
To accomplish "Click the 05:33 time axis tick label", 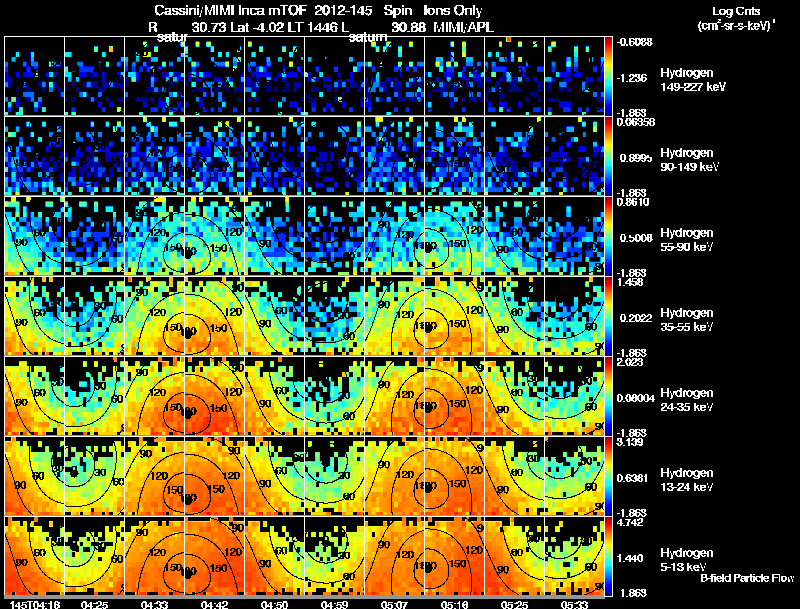I will [574, 605].
